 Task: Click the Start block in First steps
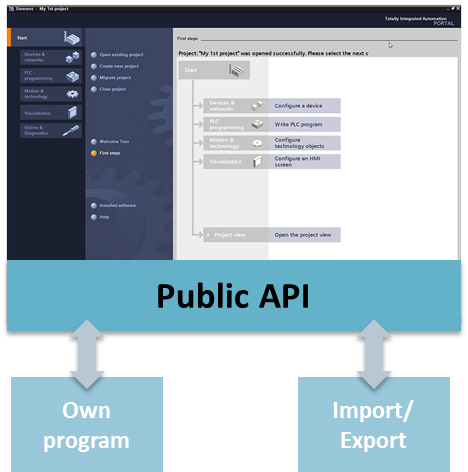click(214, 70)
